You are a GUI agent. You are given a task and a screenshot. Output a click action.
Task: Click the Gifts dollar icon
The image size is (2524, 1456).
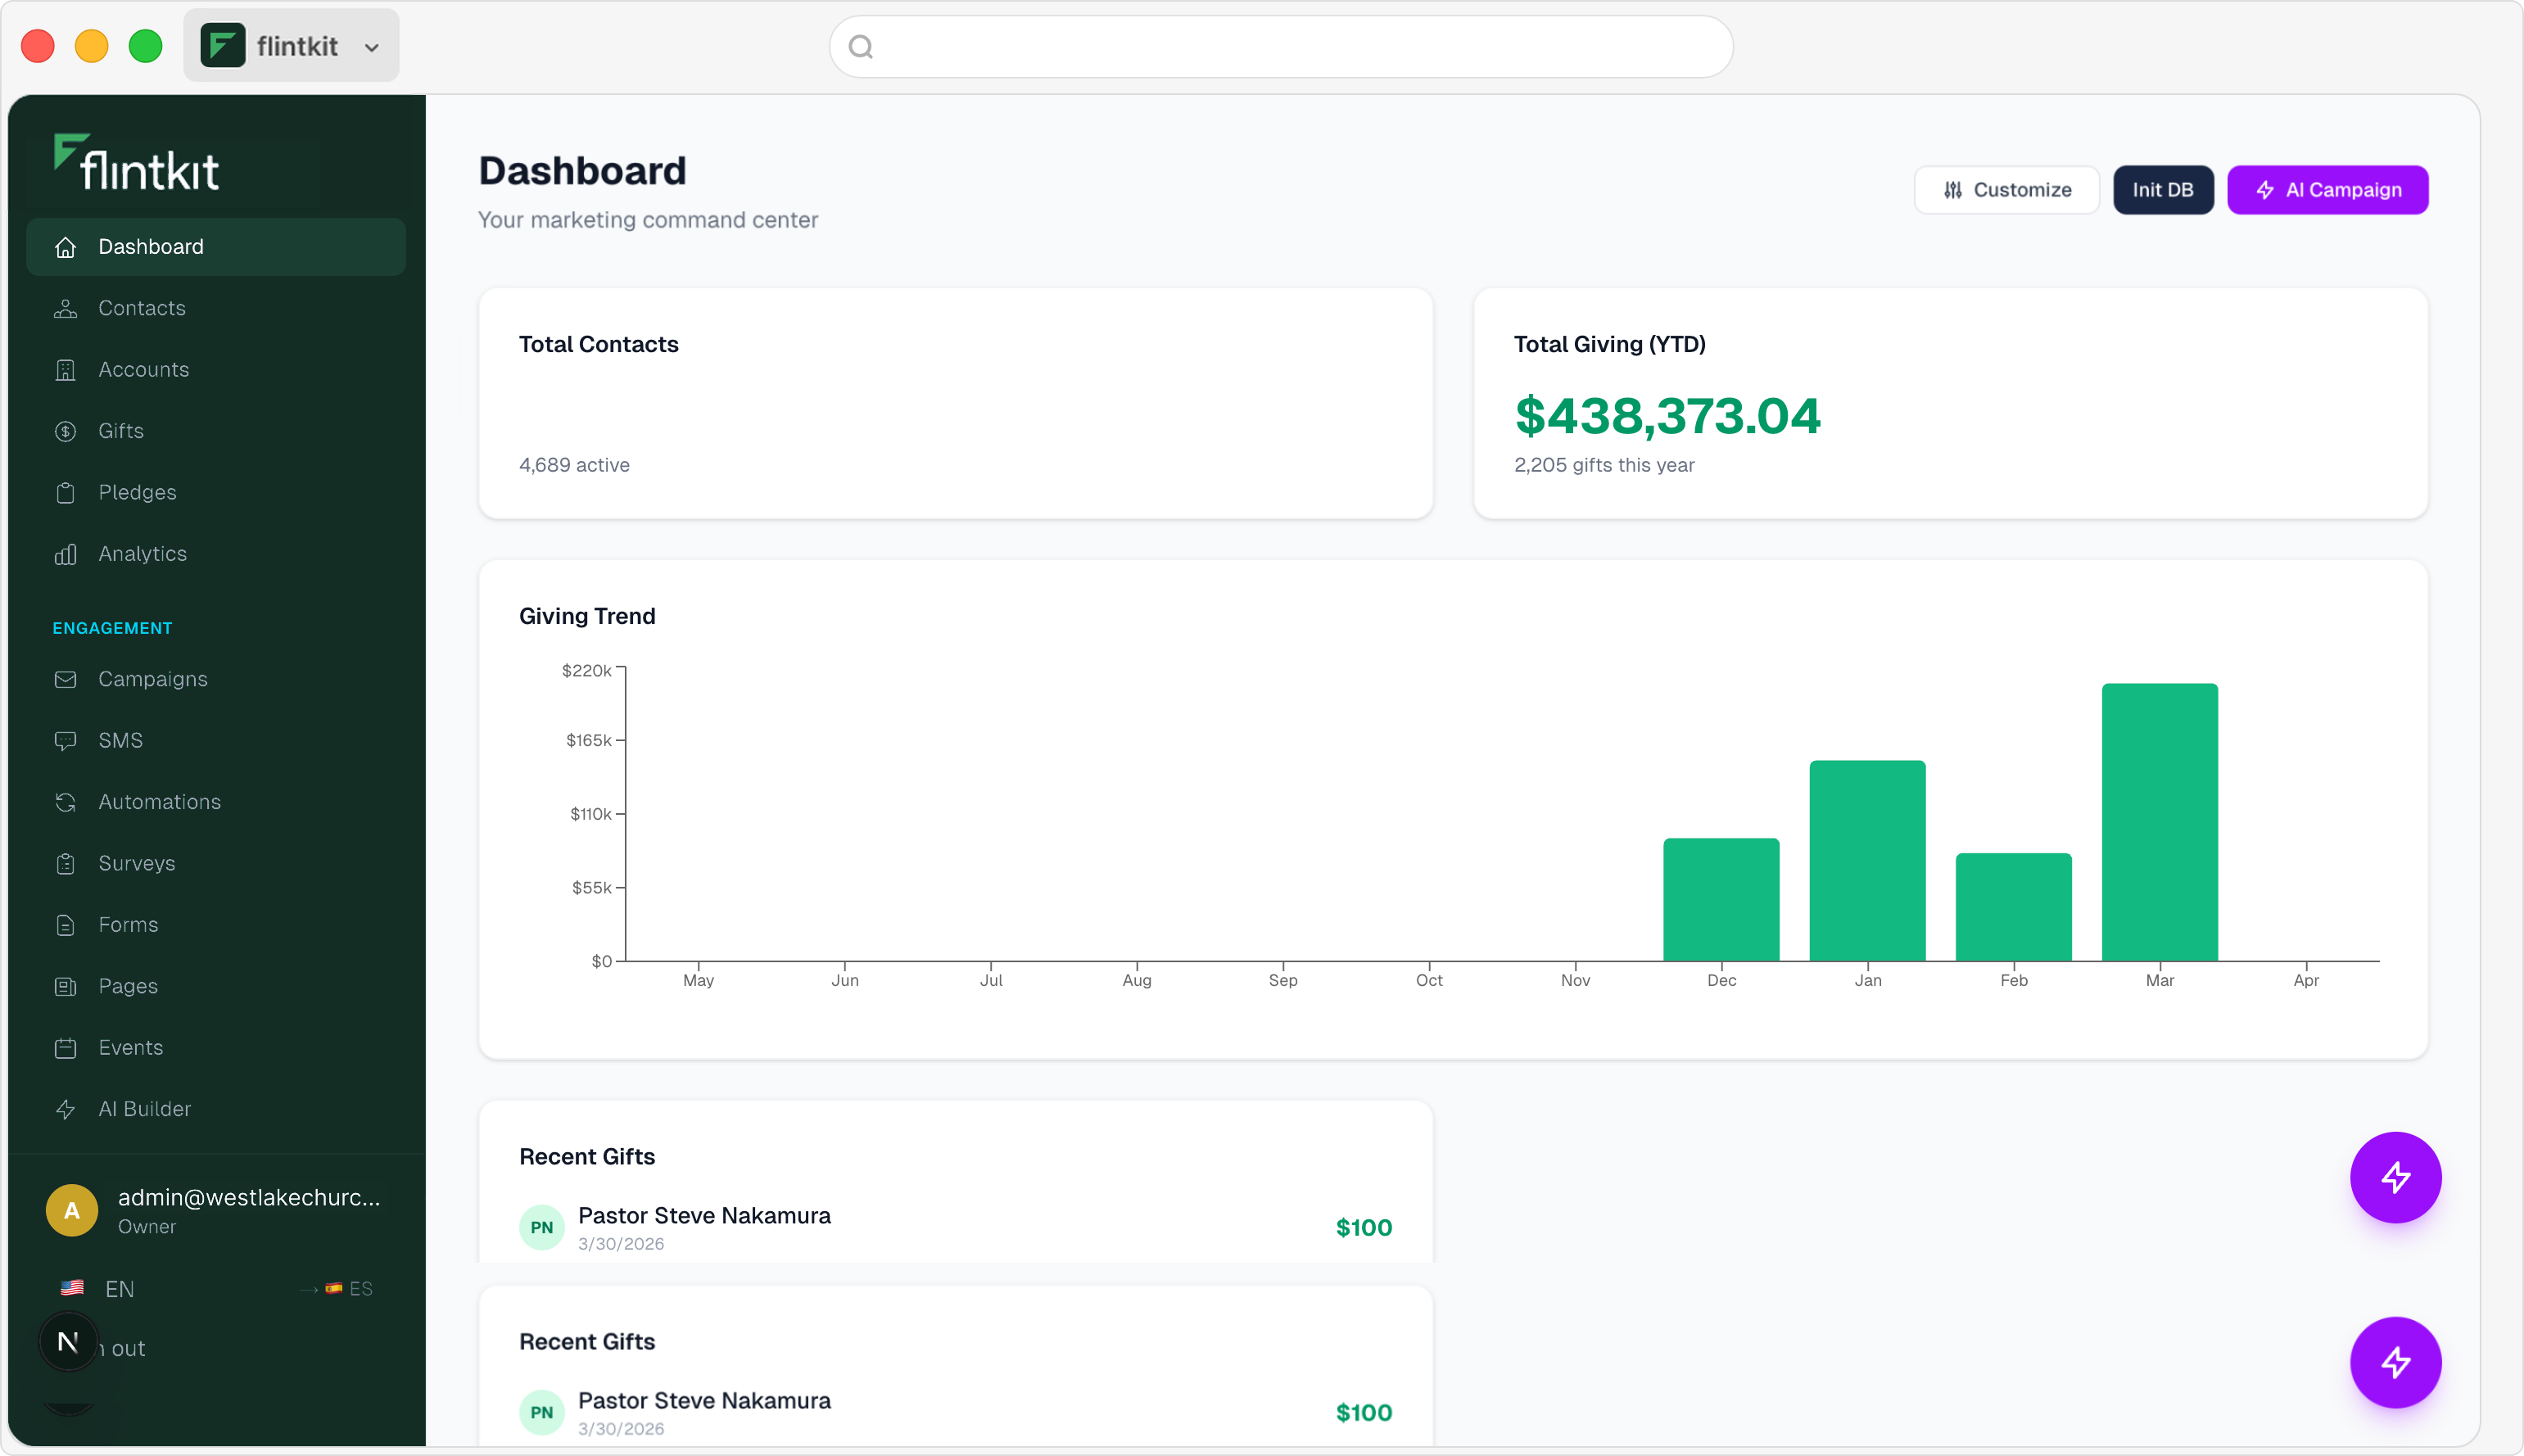66,431
